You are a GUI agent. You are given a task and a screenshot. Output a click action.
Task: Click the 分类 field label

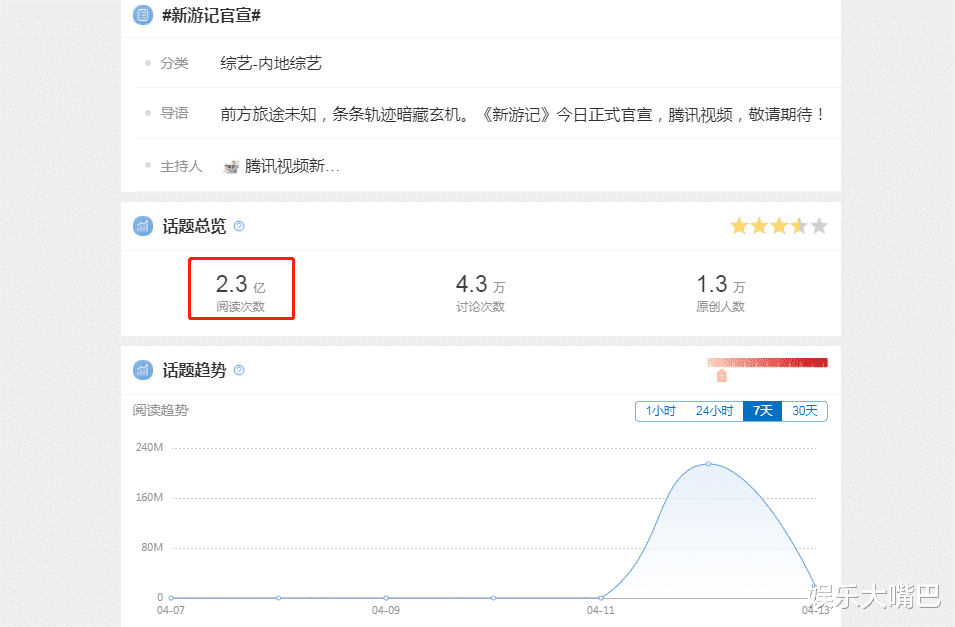coord(174,63)
